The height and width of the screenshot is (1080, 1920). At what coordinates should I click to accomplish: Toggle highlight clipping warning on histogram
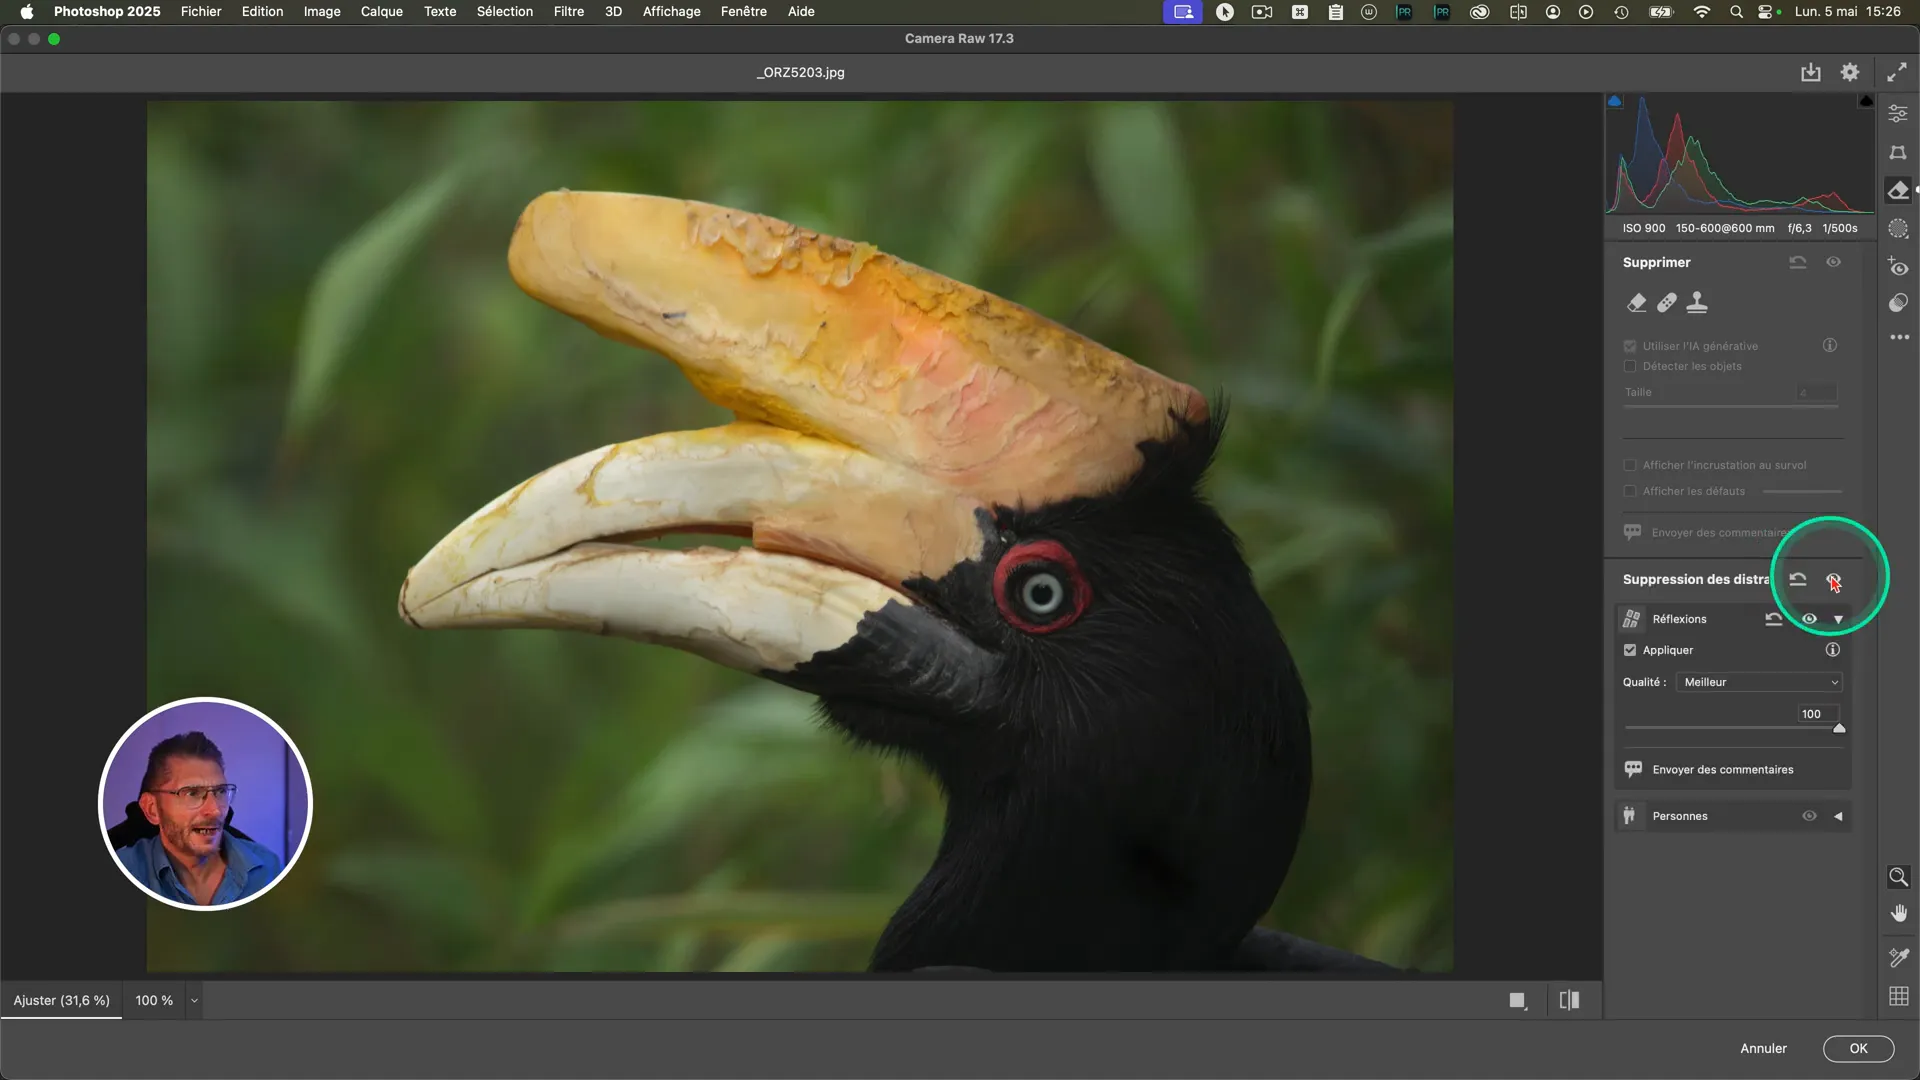[1866, 101]
